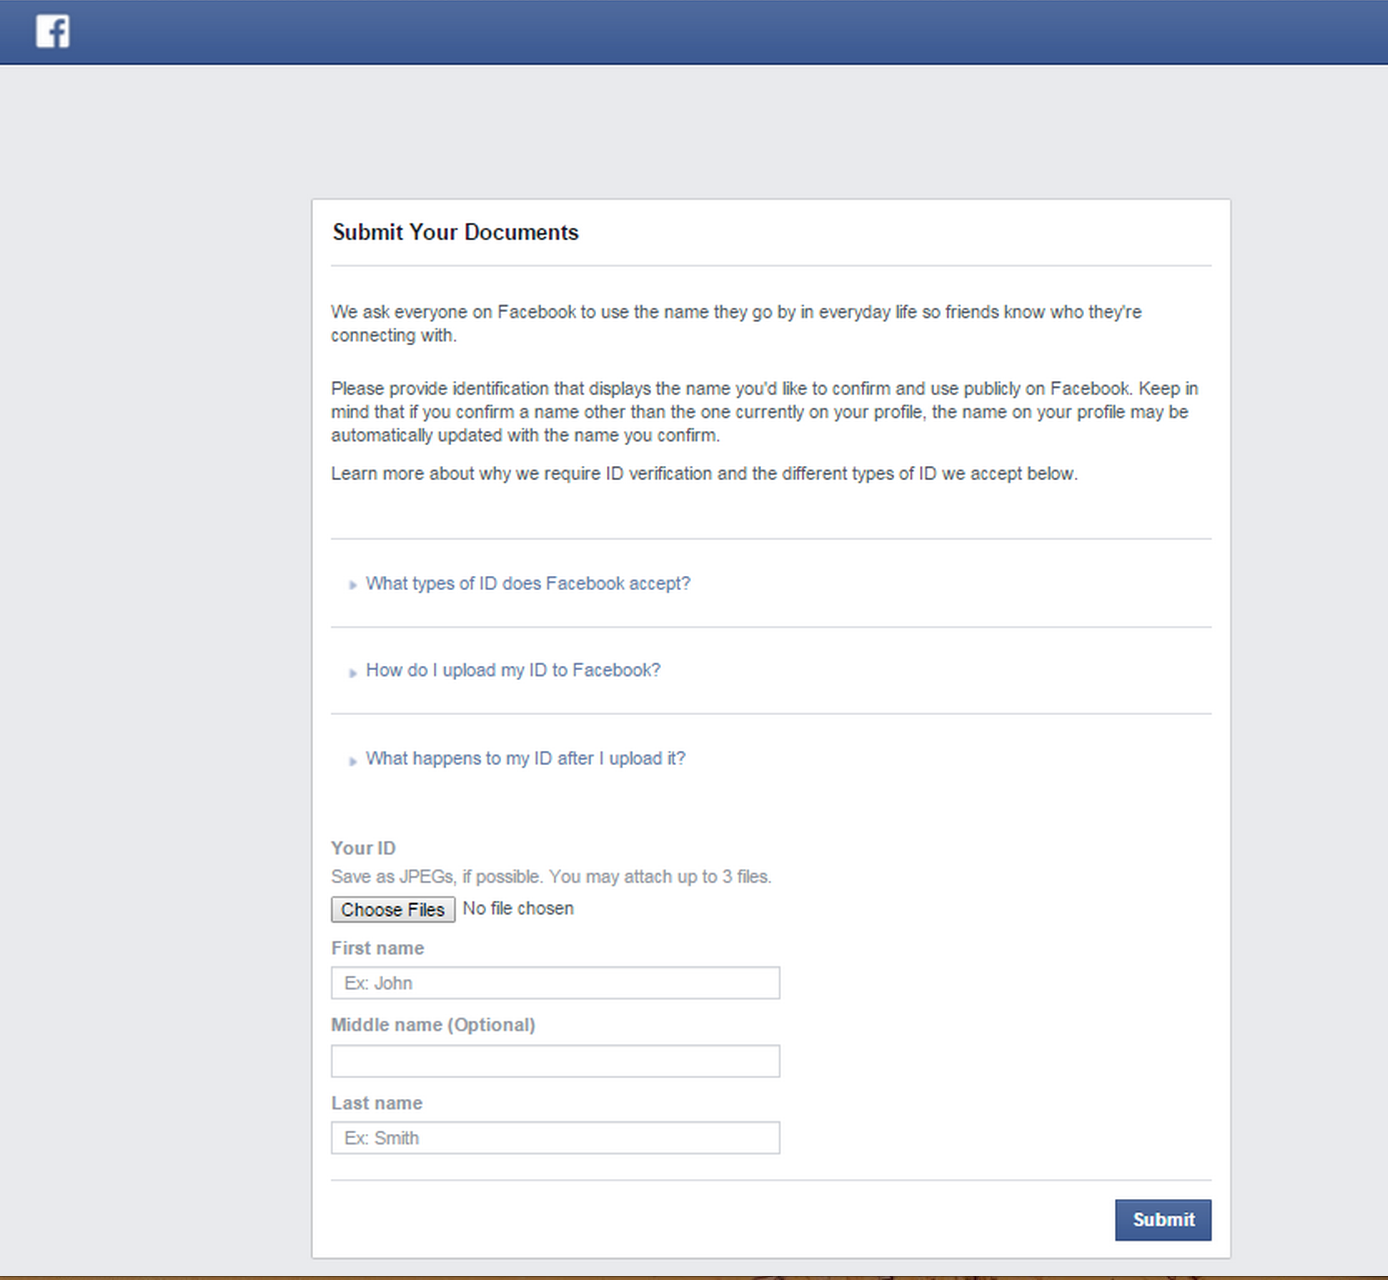Viewport: 1388px width, 1280px height.
Task: Focus the Middle name input field
Action: click(555, 1061)
